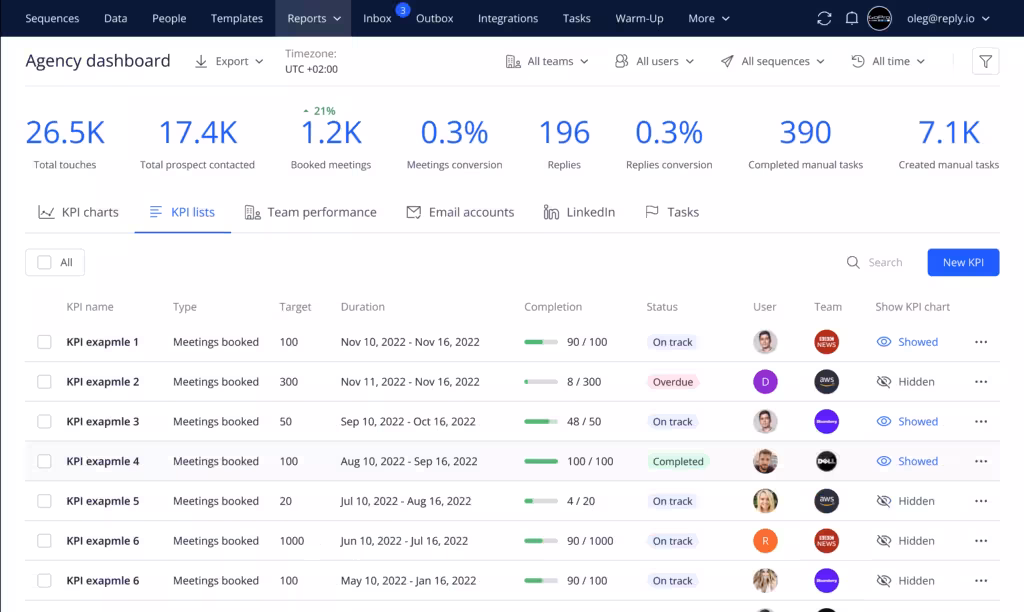Click the completion progress bar of KPI exapmle 4
Viewport: 1024px width, 612px height.
pyautogui.click(x=541, y=462)
